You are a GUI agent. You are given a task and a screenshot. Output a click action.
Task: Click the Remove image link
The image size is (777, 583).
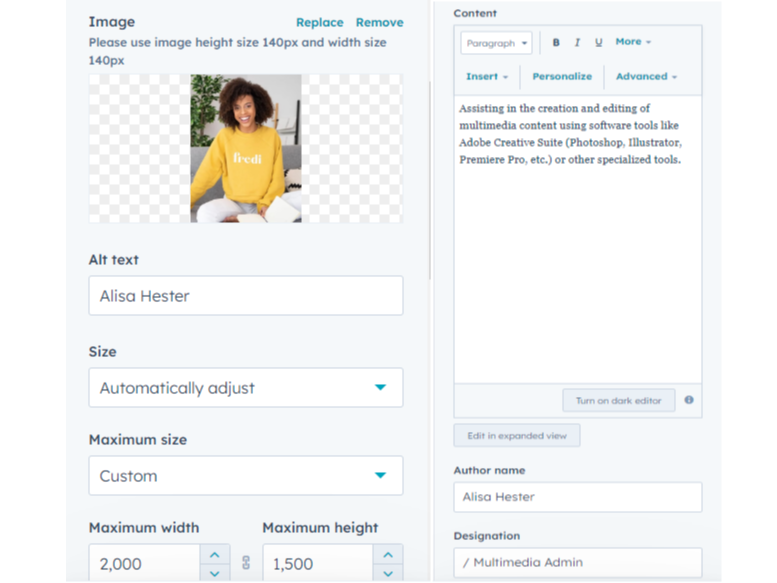coord(380,22)
